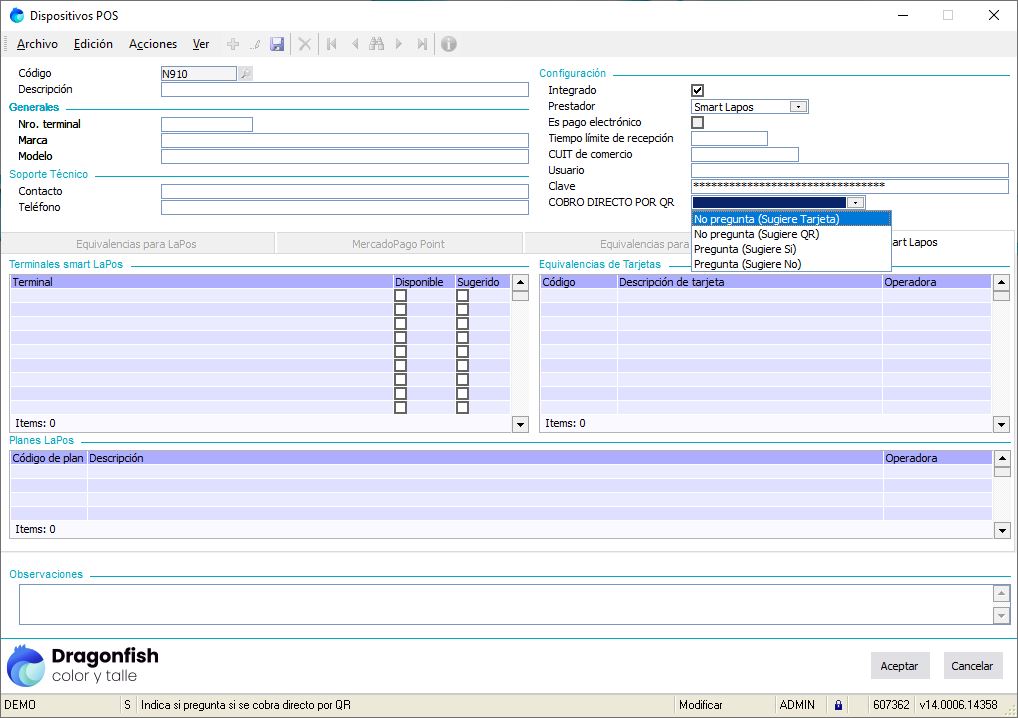1018x718 pixels.
Task: Jump to last record toolbar icon
Action: coord(422,44)
